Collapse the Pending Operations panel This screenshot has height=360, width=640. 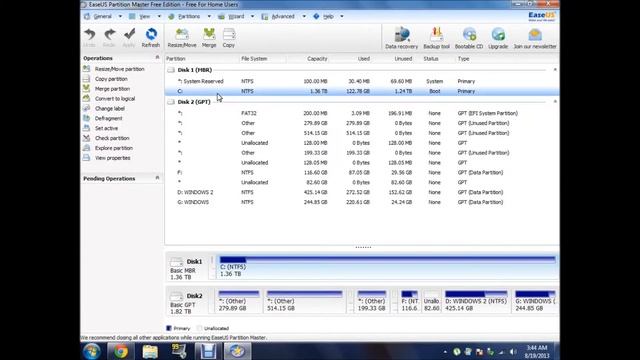click(157, 178)
